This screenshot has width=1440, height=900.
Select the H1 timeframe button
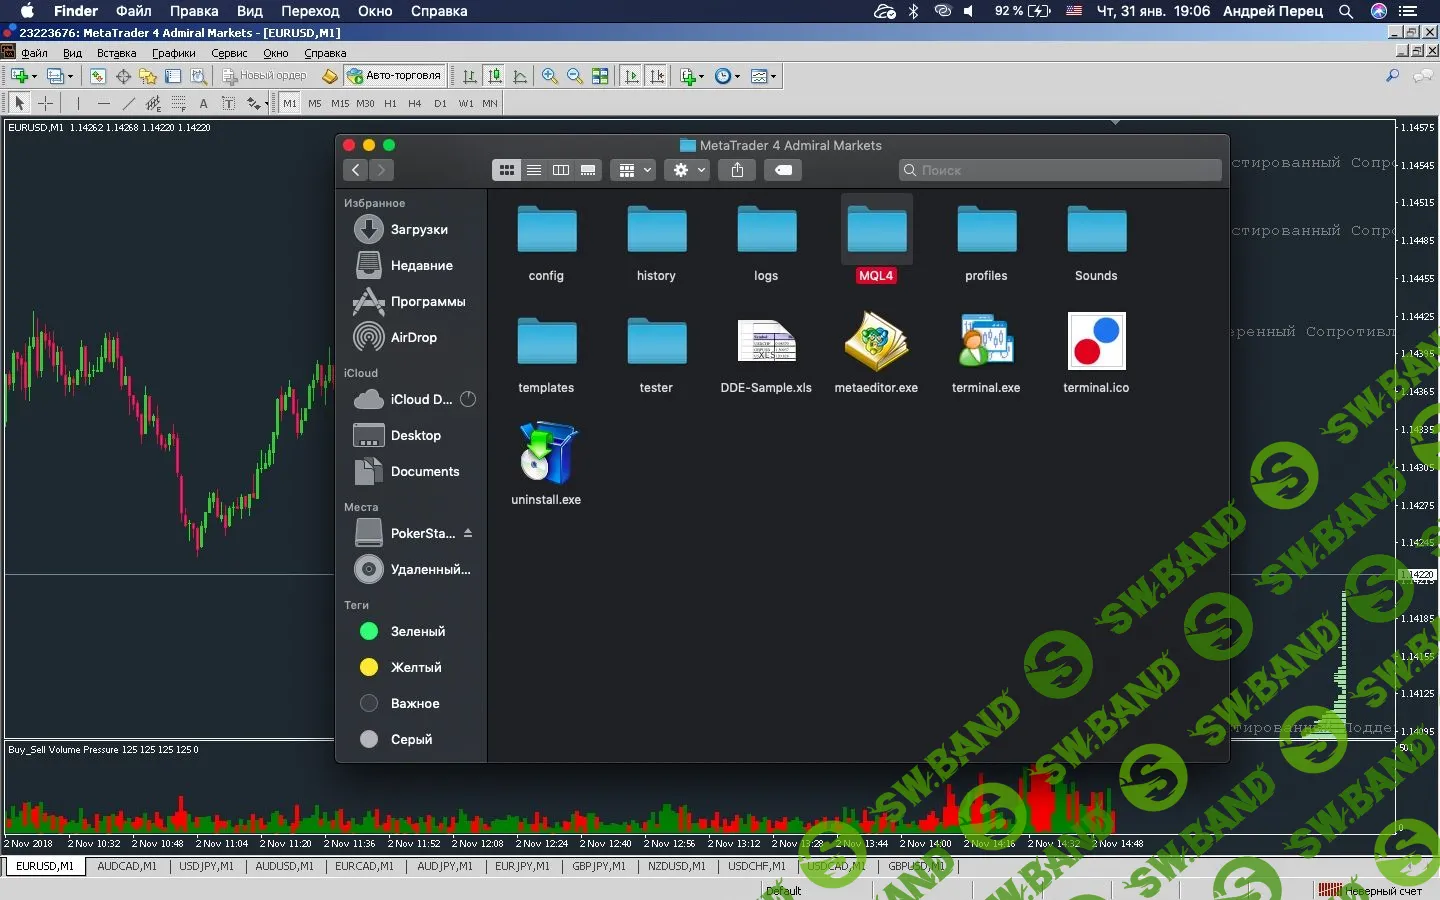390,103
